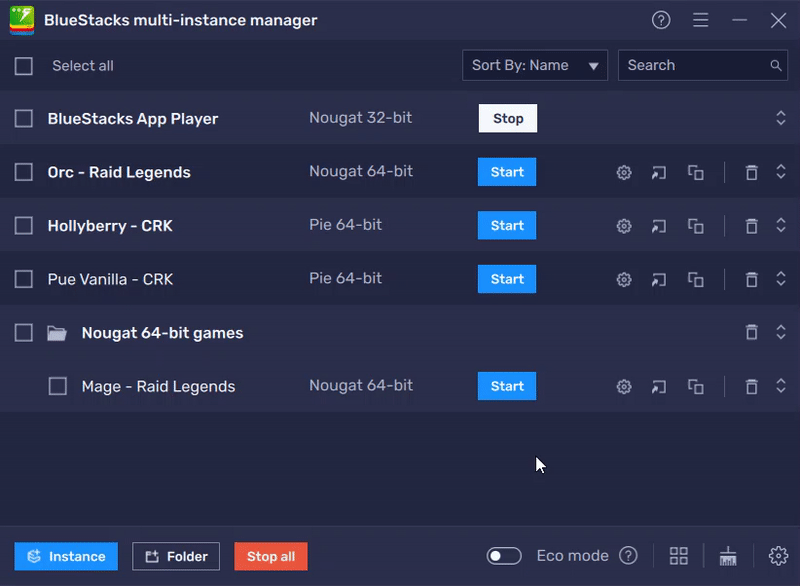This screenshot has width=800, height=586.
Task: Open the hamburger menu in title bar
Action: point(701,20)
